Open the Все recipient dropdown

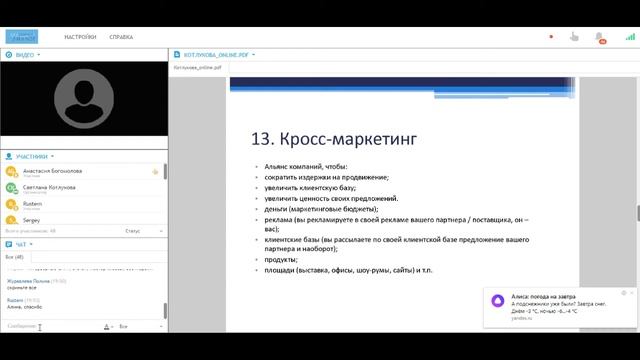pyautogui.click(x=141, y=327)
